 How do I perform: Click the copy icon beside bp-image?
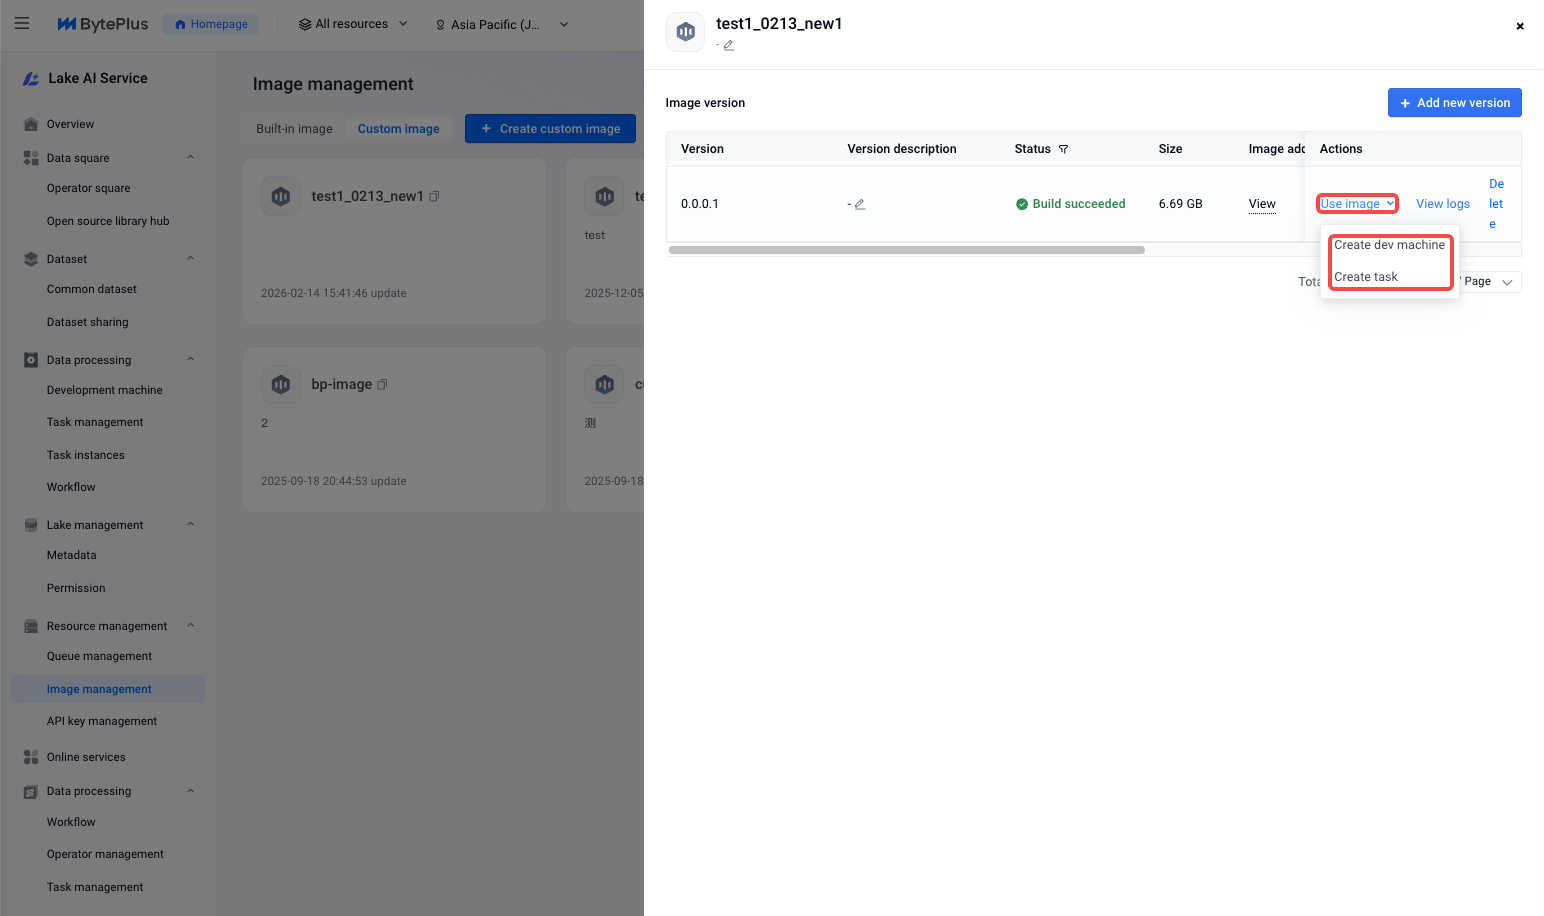click(x=382, y=385)
